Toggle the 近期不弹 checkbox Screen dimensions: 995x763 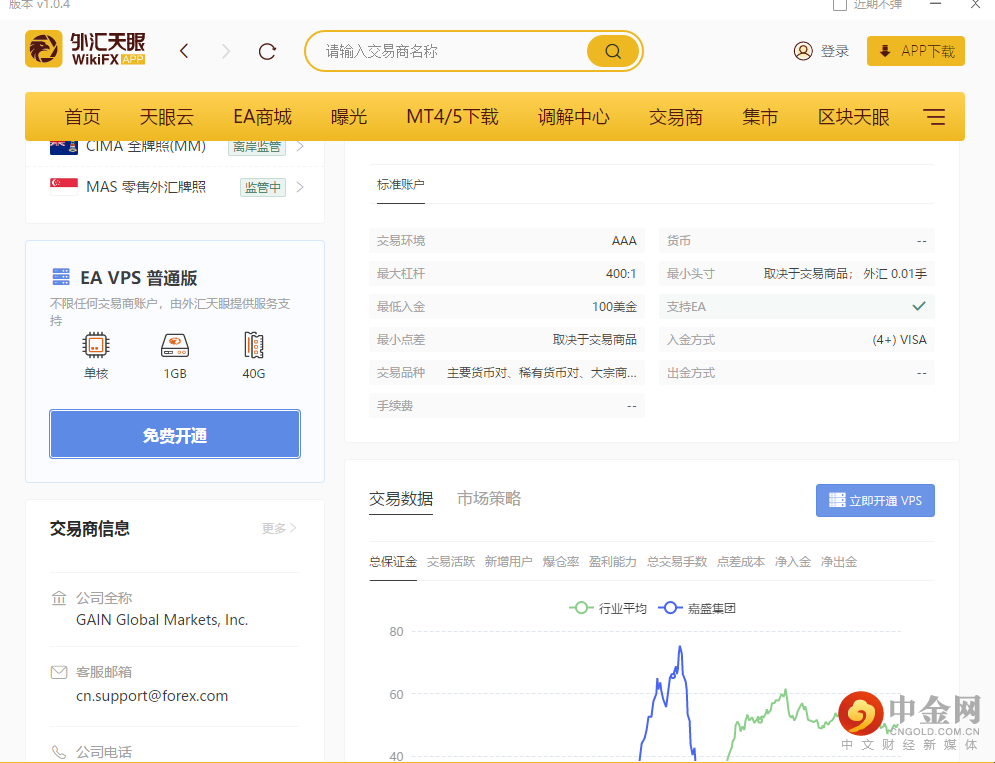pyautogui.click(x=838, y=6)
